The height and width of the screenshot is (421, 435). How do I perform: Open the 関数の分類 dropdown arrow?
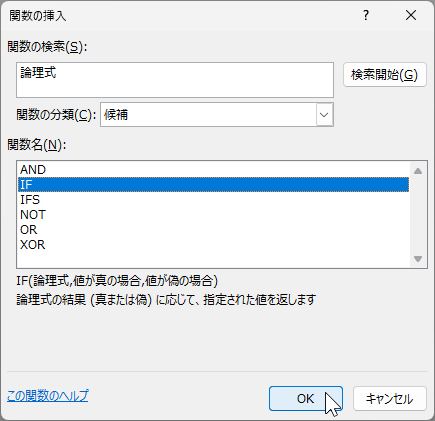coord(324,115)
